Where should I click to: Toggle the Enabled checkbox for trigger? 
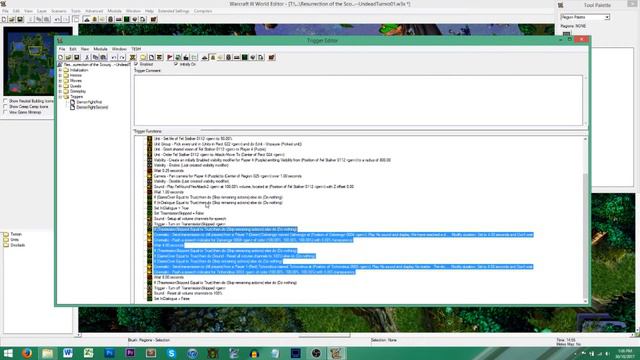(x=136, y=64)
